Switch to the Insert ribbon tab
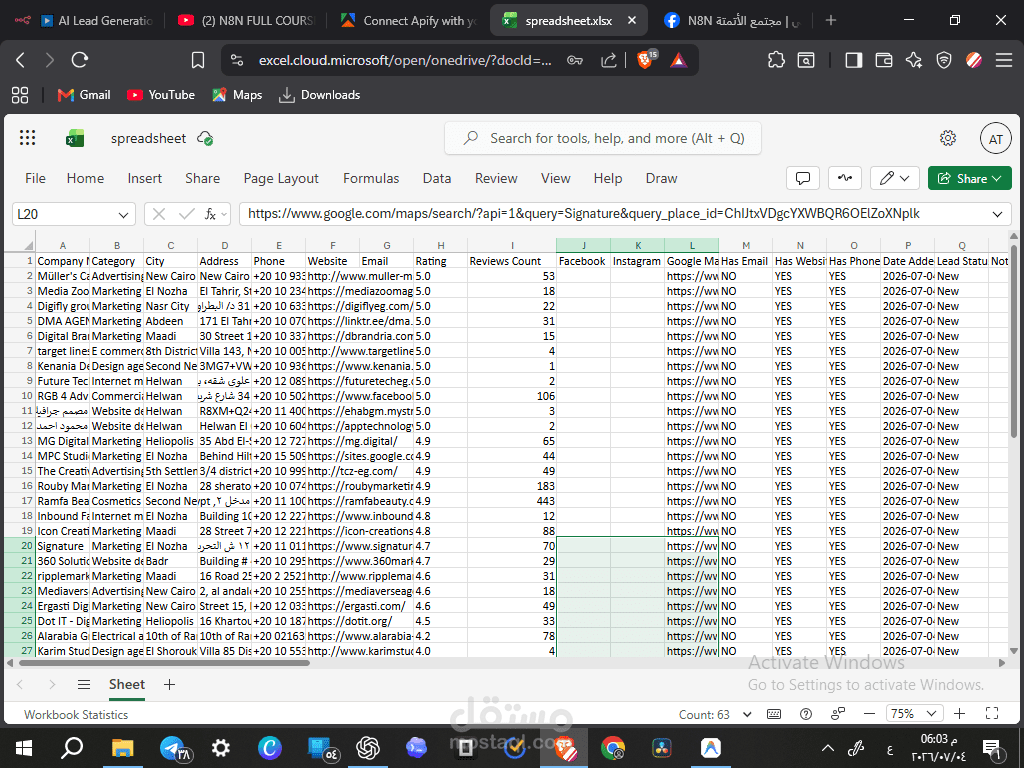 144,178
